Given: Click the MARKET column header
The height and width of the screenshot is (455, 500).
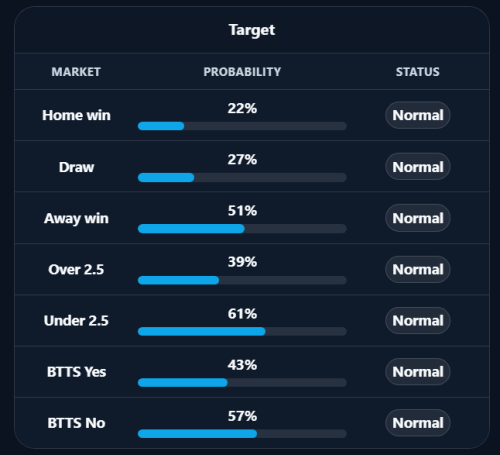Looking at the screenshot, I should coord(76,72).
